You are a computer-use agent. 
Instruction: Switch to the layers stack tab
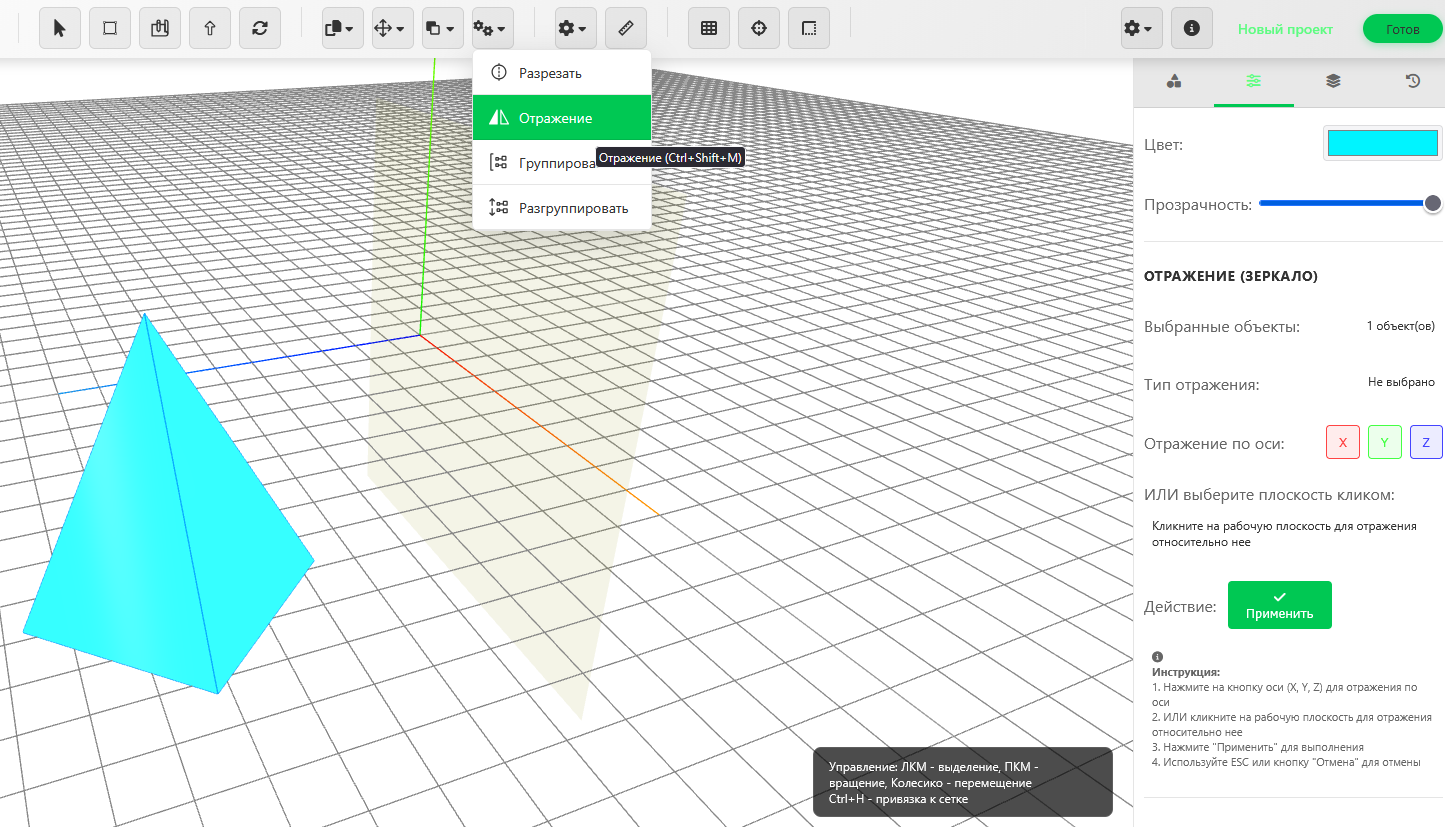click(1333, 82)
